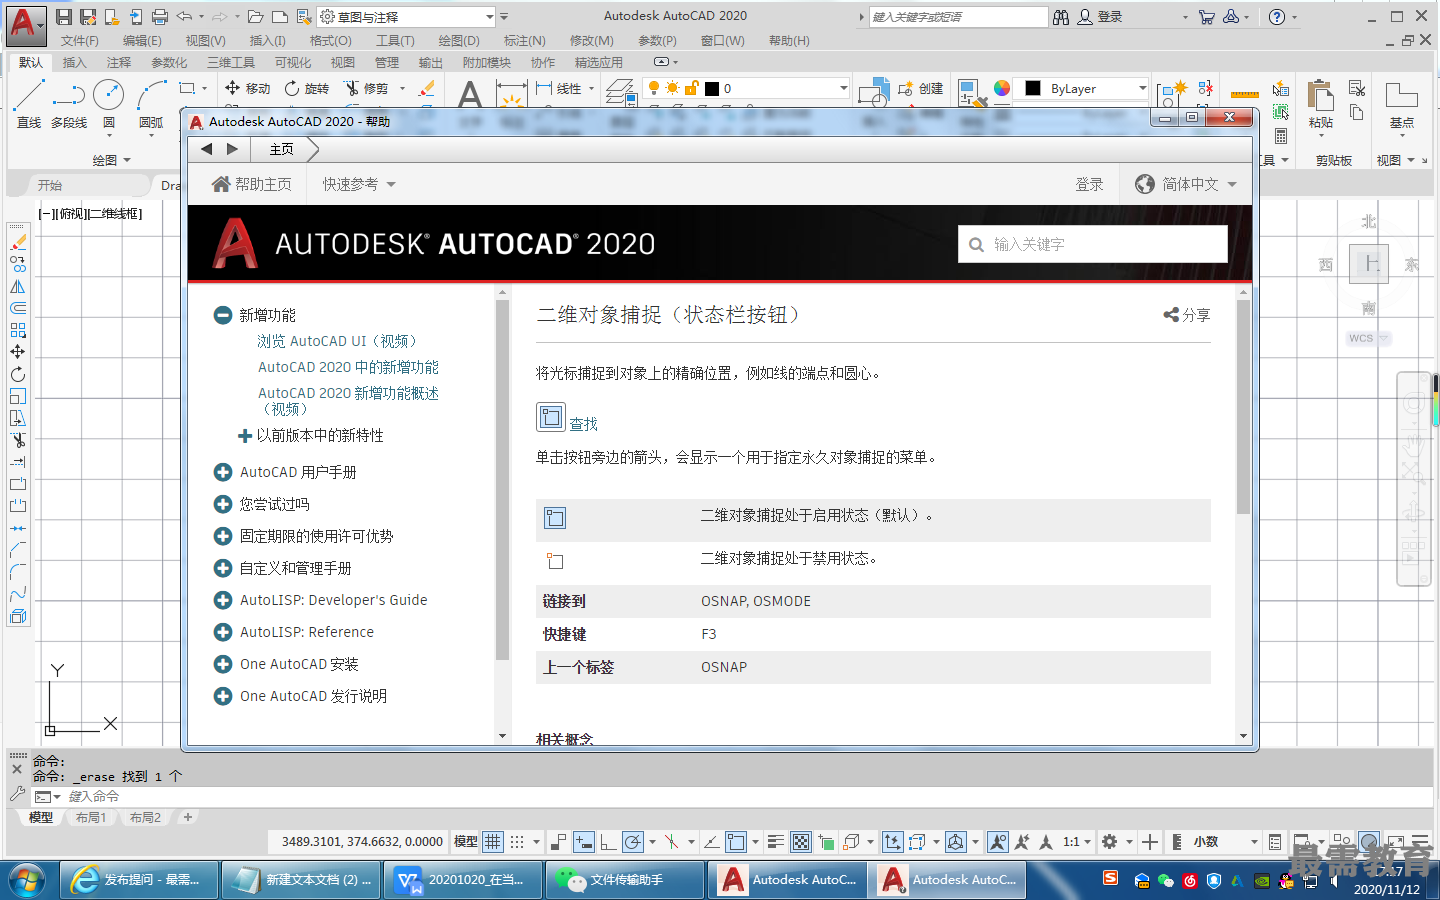1440x900 pixels.
Task: Toggle dynamic input in status bar
Action: coord(584,842)
